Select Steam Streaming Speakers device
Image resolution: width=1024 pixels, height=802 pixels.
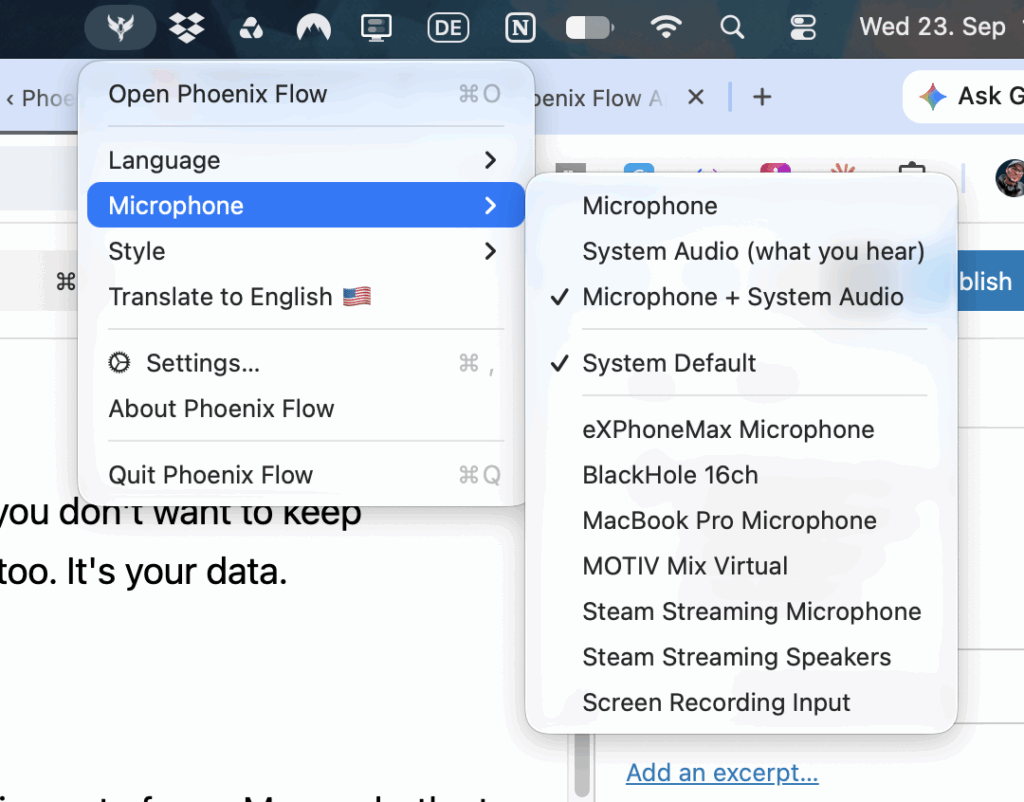point(741,657)
